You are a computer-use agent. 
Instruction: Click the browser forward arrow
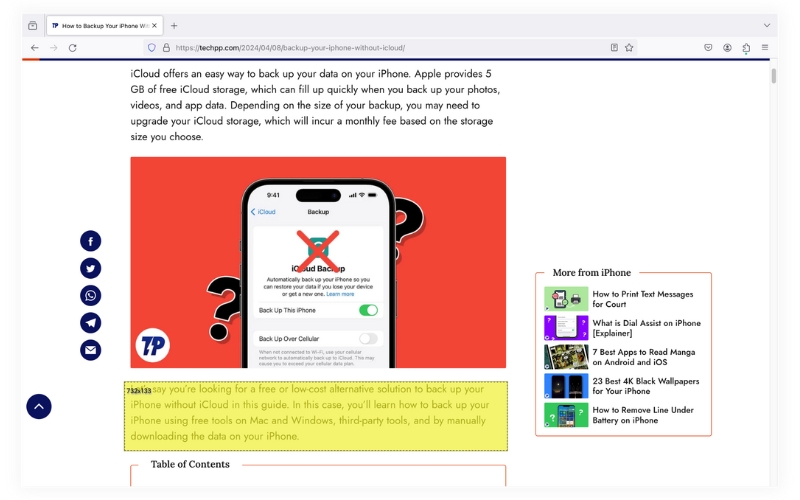coord(54,47)
